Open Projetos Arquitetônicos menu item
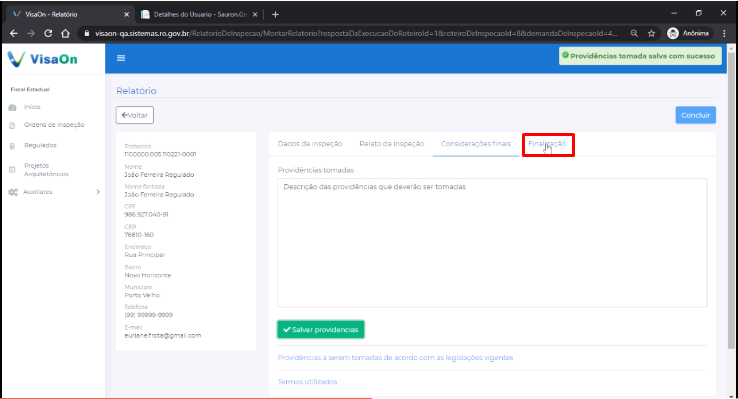This screenshot has height=399, width=738. pos(46,170)
